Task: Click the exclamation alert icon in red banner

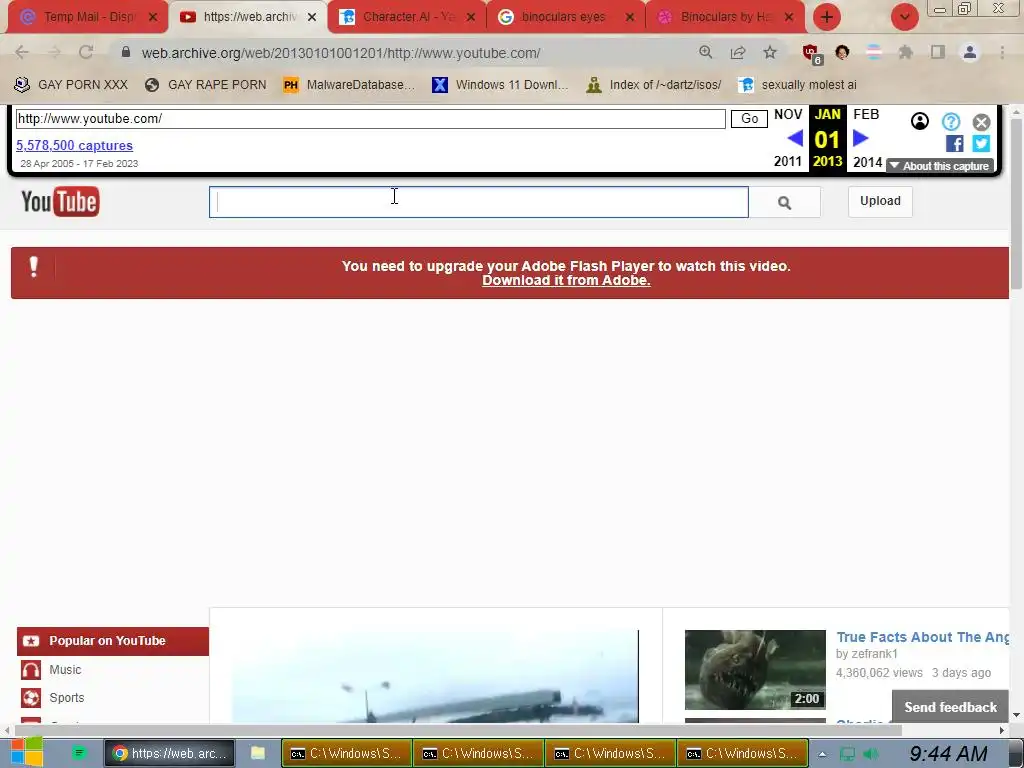Action: point(34,266)
